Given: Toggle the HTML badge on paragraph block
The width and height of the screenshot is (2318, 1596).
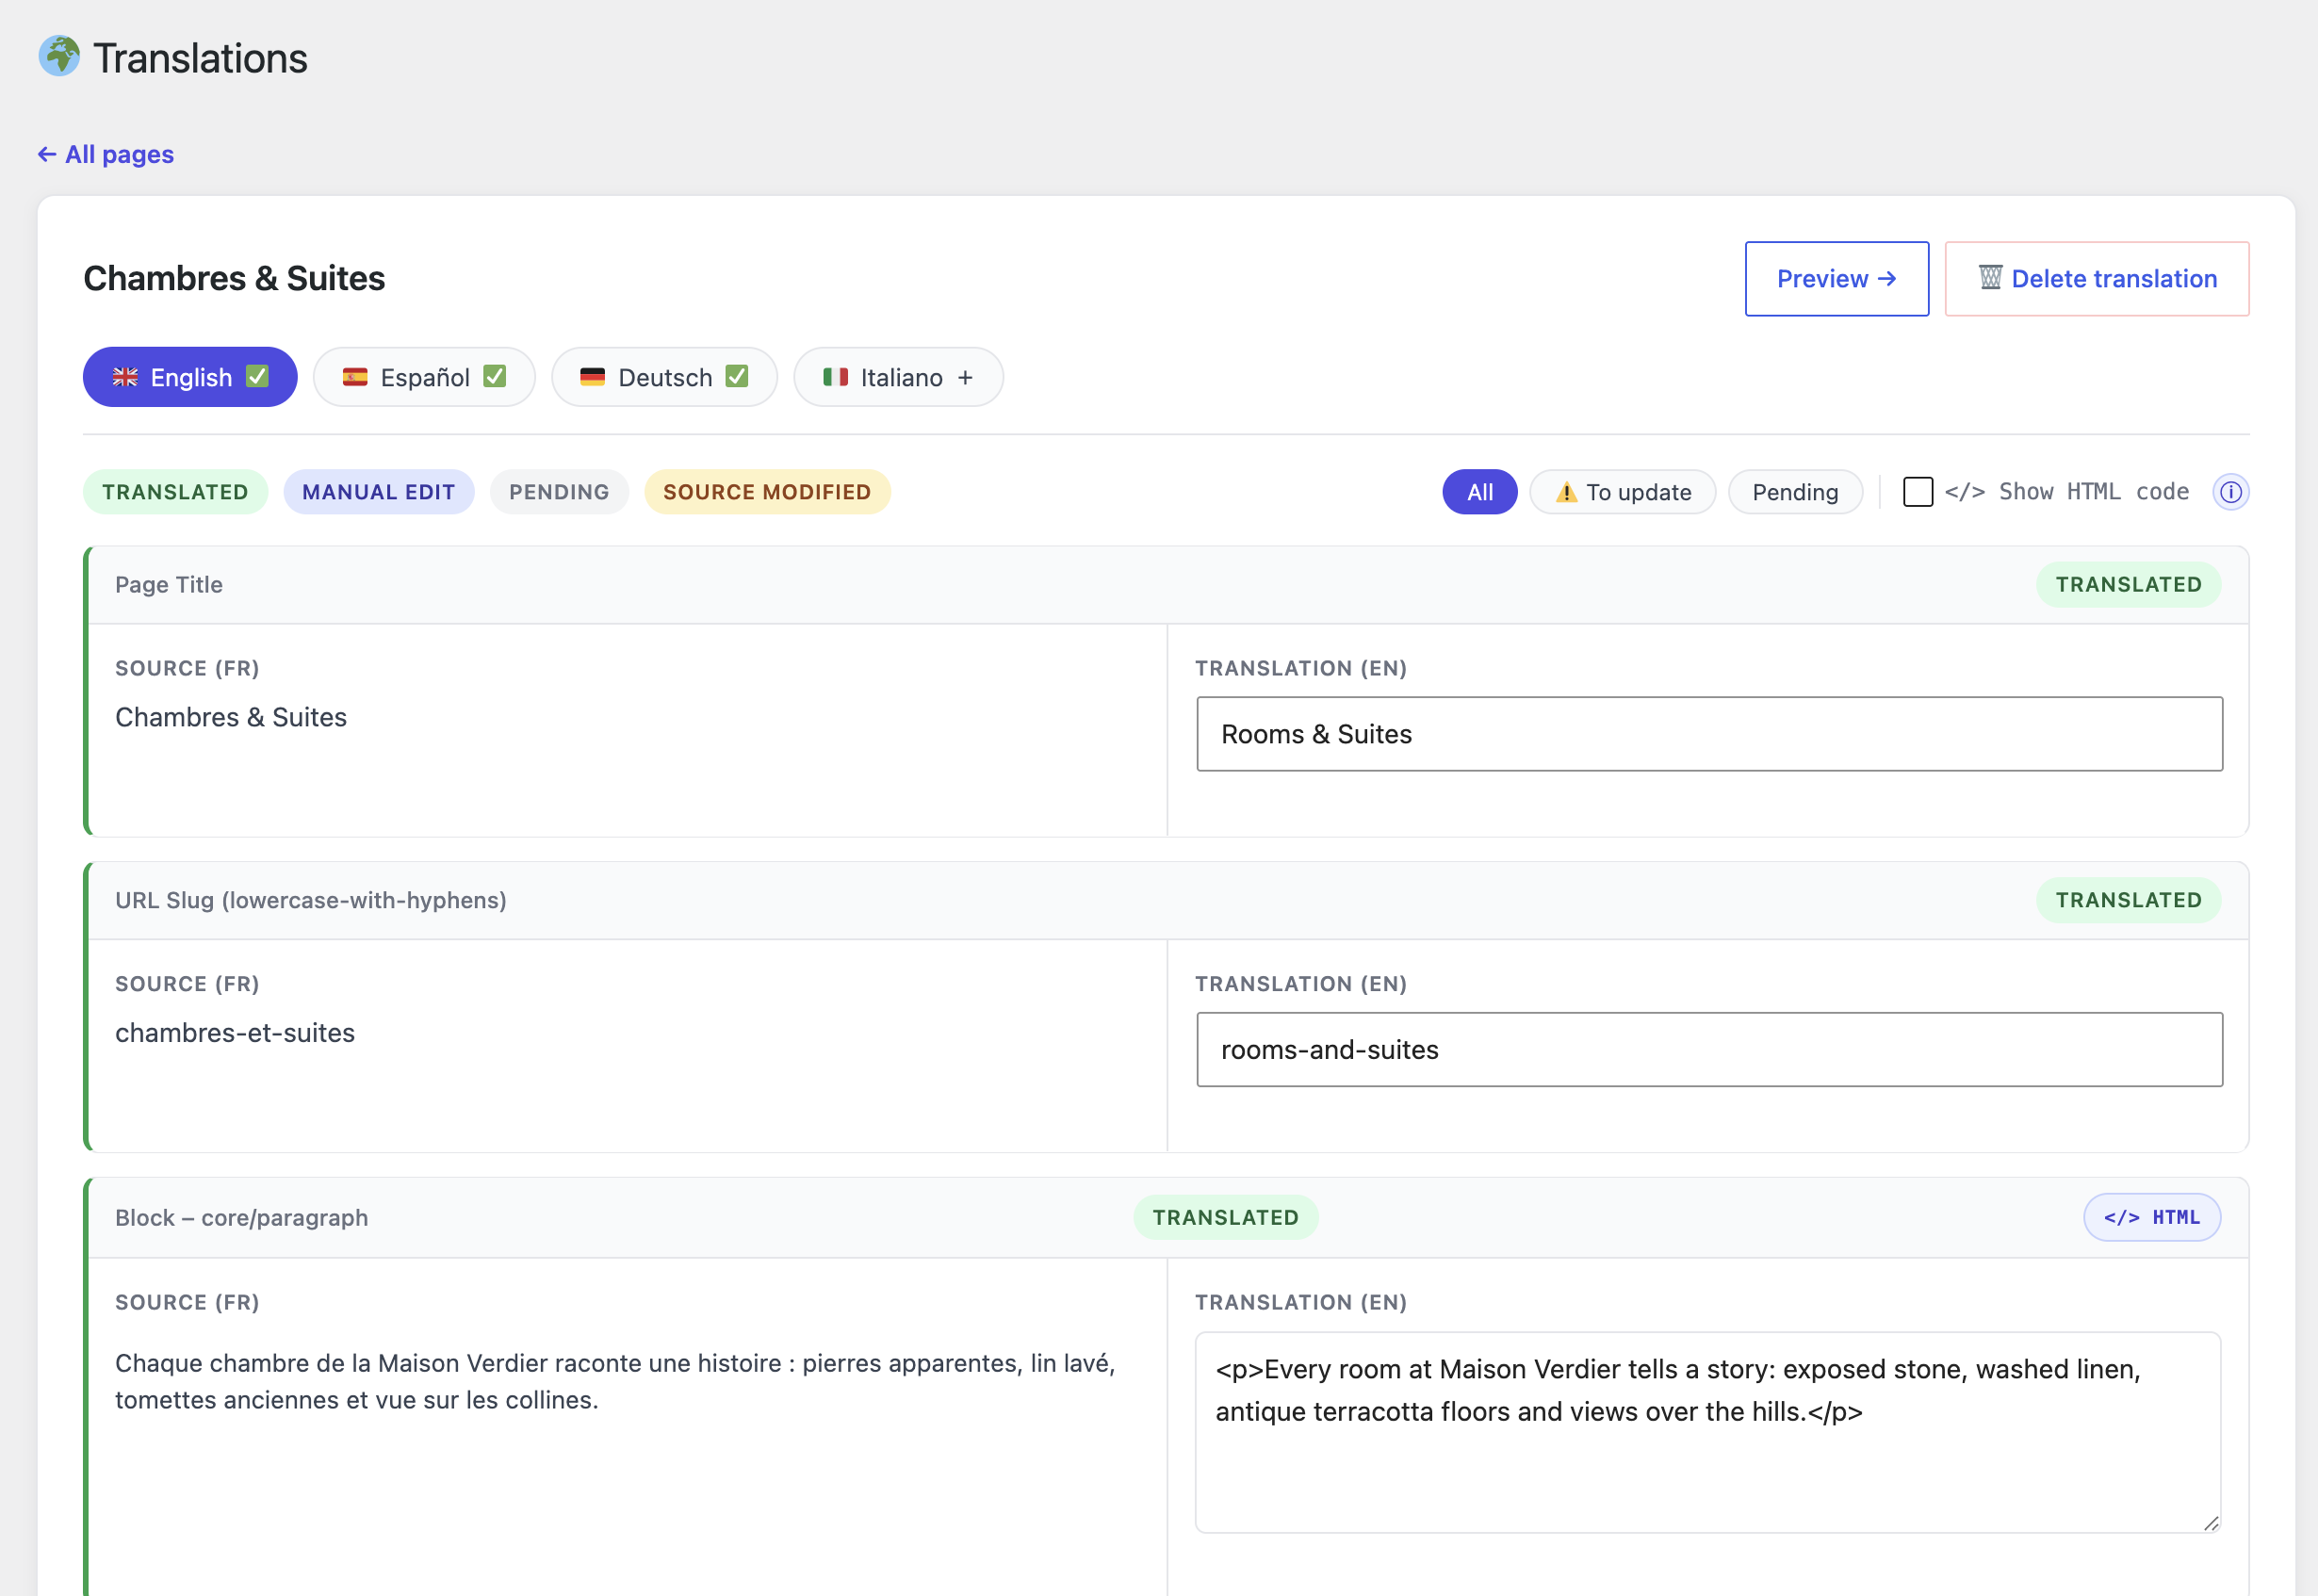Looking at the screenshot, I should 2151,1217.
